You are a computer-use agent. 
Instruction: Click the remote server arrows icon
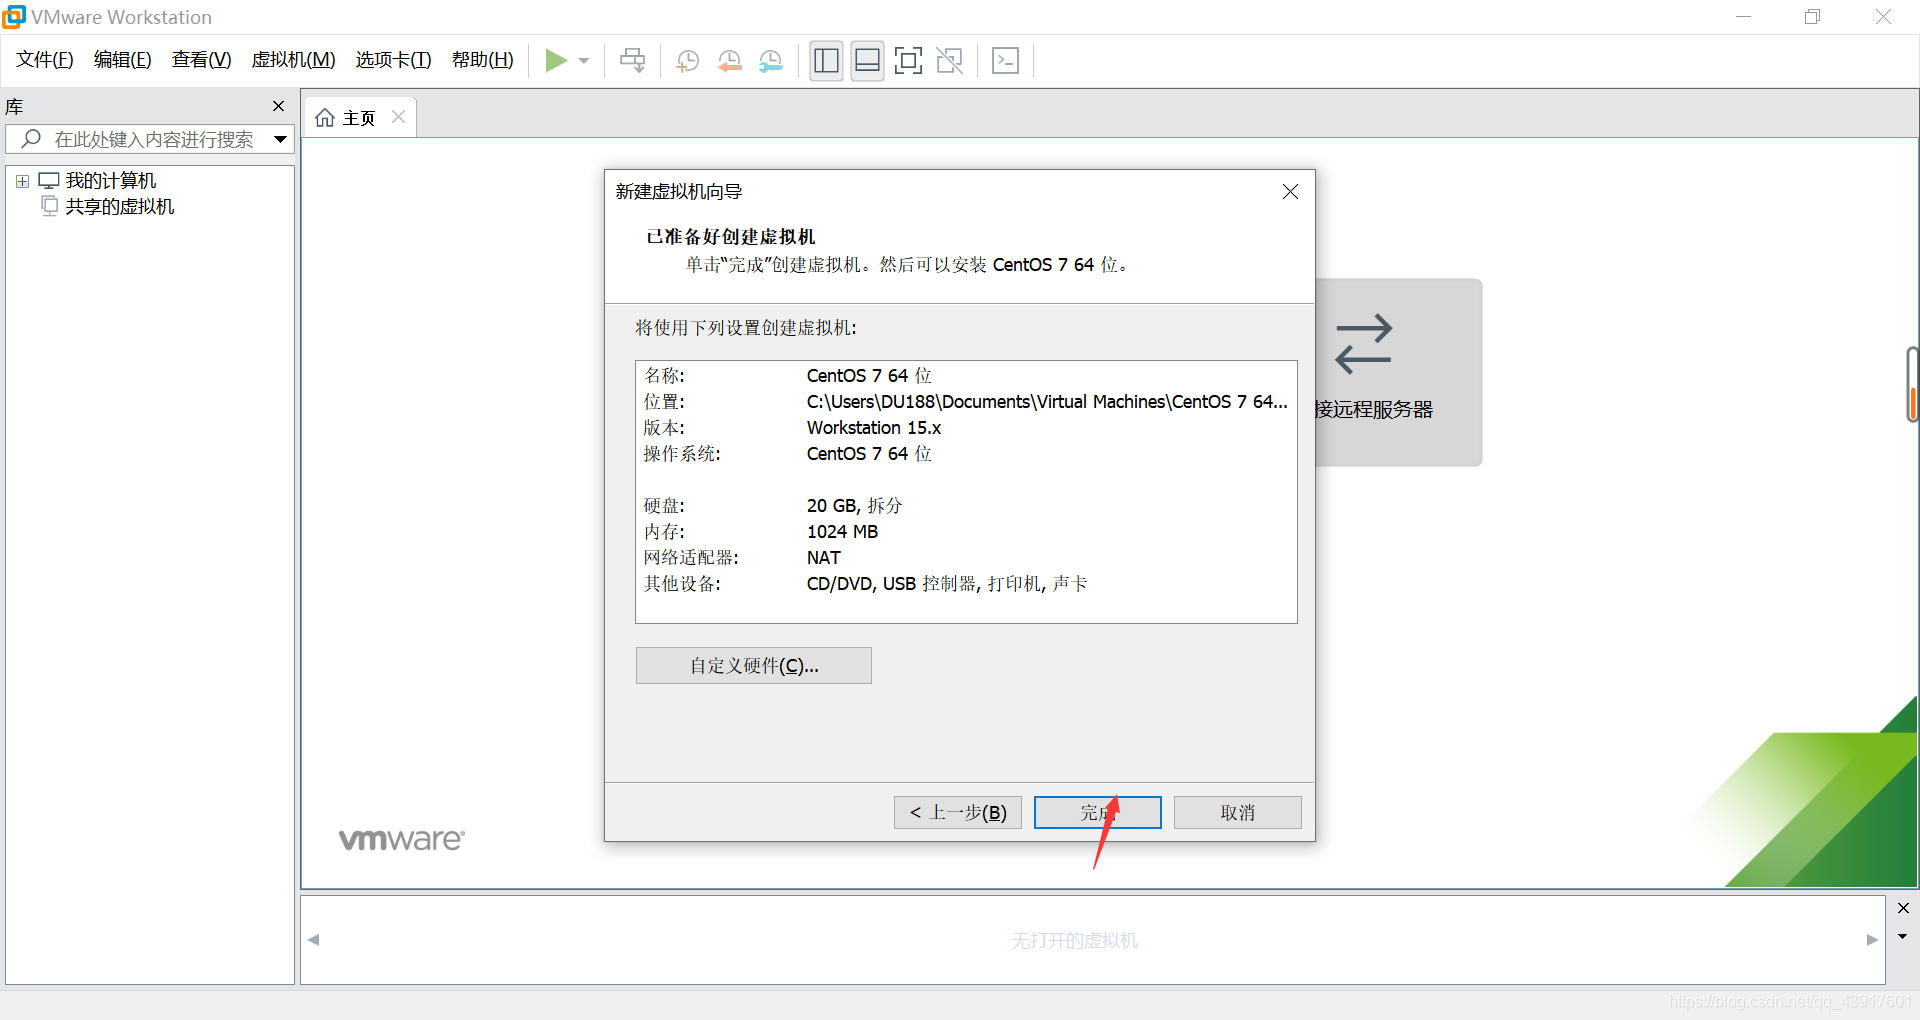(1363, 344)
